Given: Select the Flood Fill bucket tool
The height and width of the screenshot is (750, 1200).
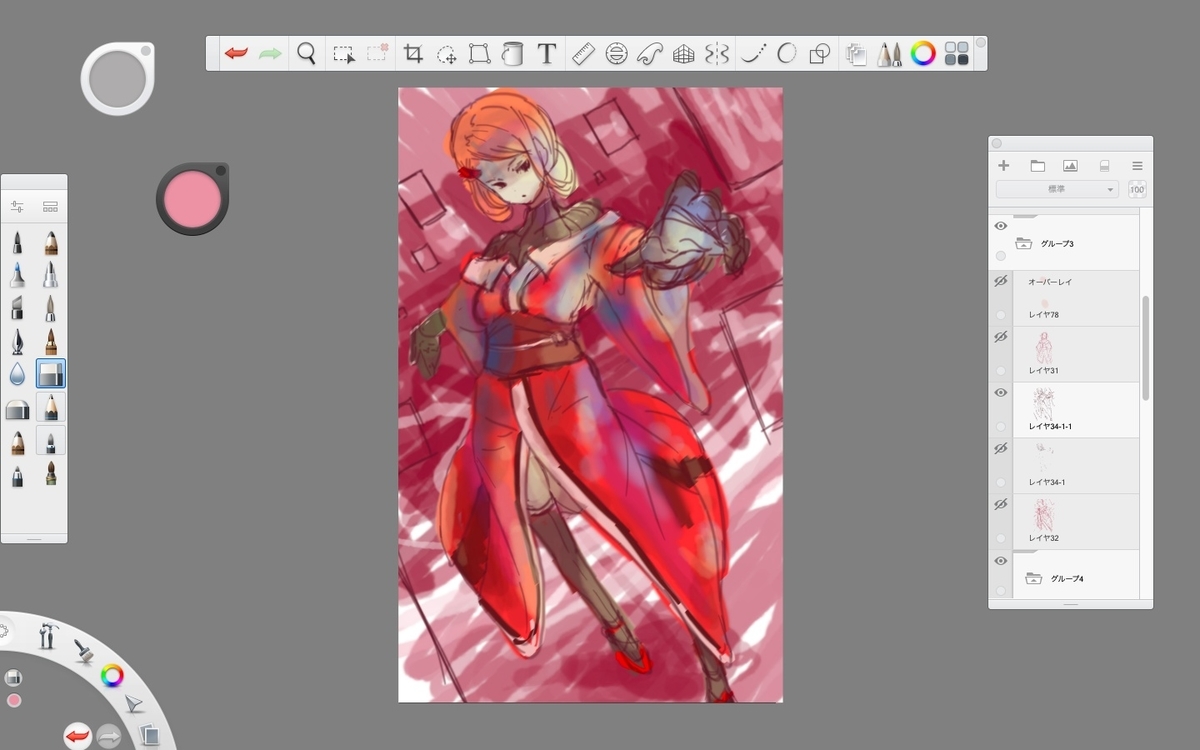Looking at the screenshot, I should coord(512,54).
